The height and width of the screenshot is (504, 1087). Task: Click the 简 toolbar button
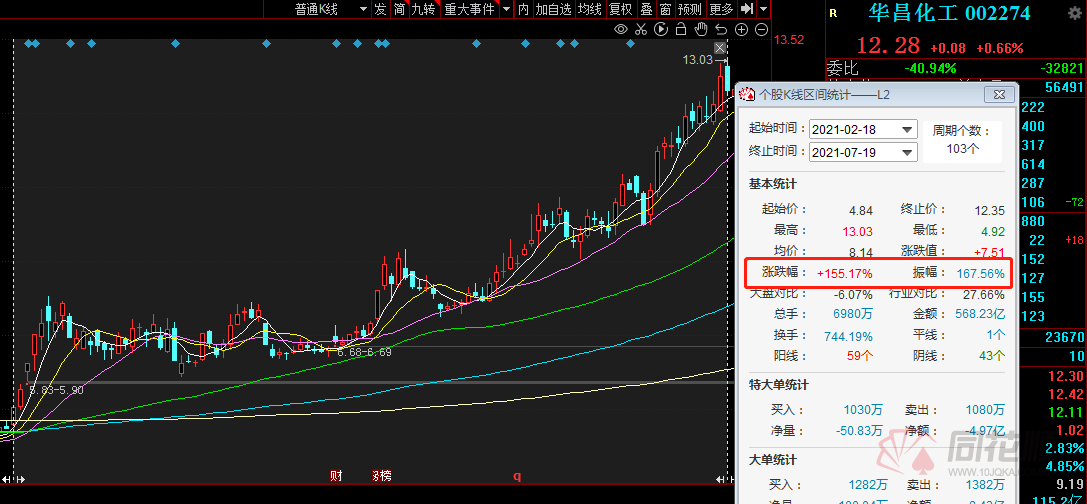[399, 9]
